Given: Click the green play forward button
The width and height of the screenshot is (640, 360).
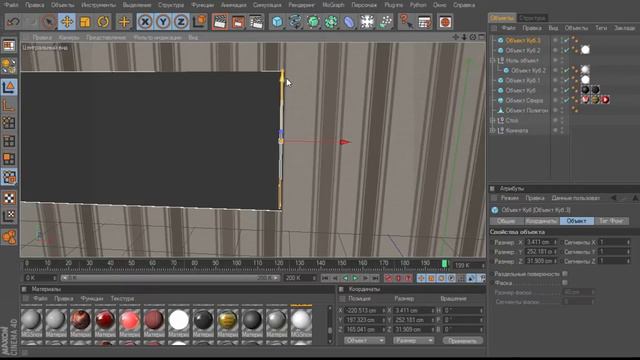Looking at the screenshot, I should (x=355, y=278).
